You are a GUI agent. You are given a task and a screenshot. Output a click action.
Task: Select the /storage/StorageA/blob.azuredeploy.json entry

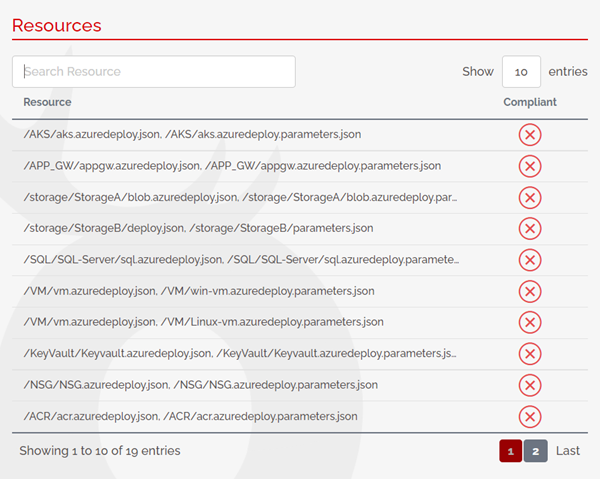tap(240, 197)
